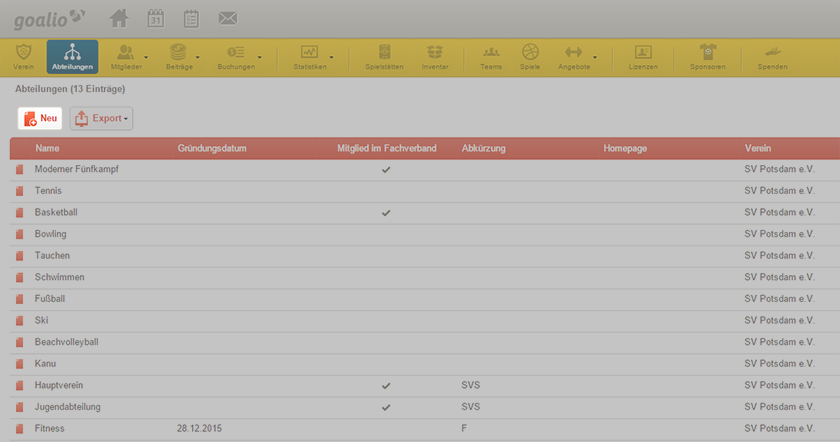This screenshot has width=840, height=442.
Task: Expand the Mitglieder dropdown arrow
Action: click(146, 57)
